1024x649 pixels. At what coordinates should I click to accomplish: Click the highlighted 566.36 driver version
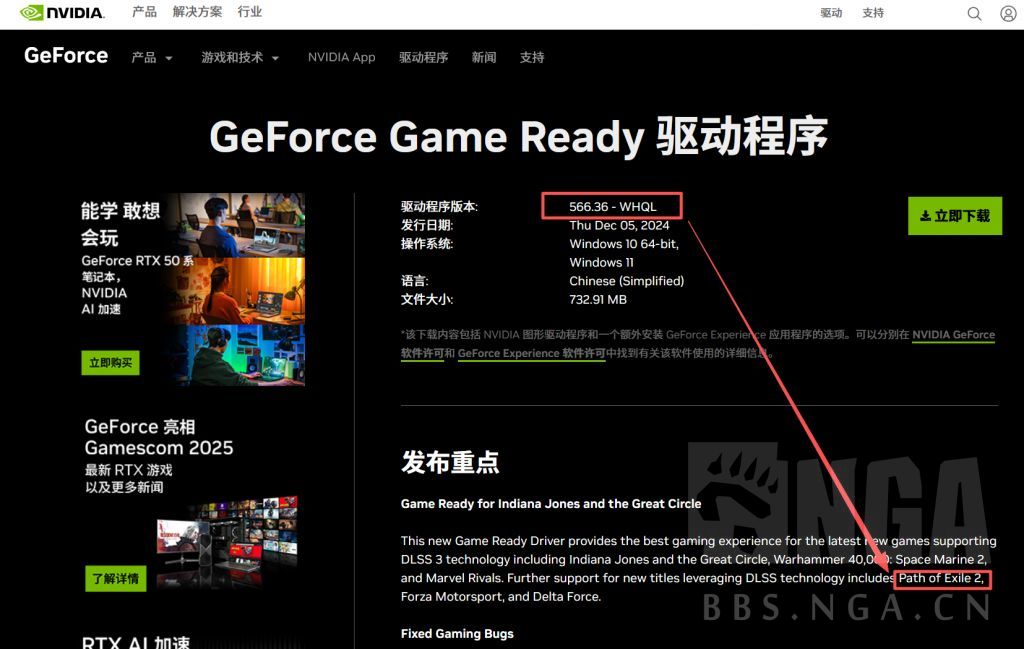(611, 206)
